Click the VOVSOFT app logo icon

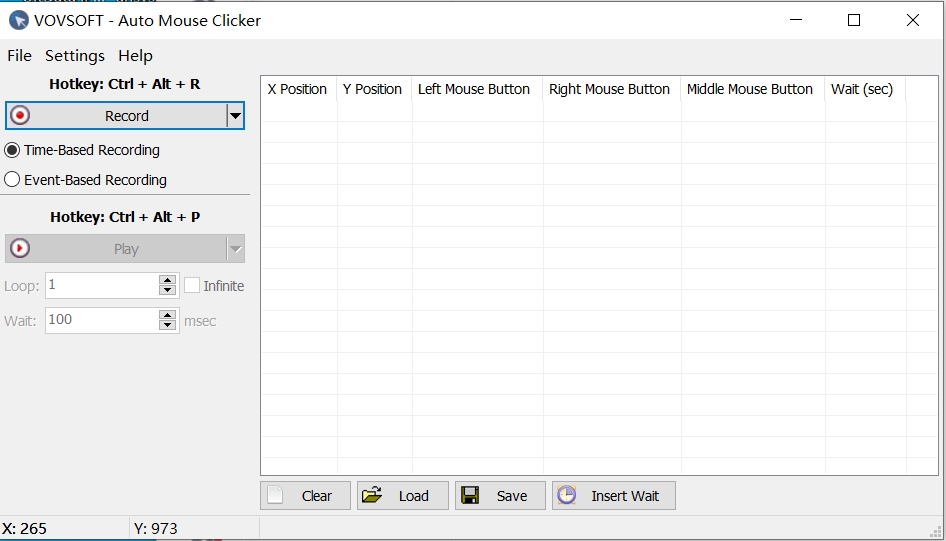point(19,21)
